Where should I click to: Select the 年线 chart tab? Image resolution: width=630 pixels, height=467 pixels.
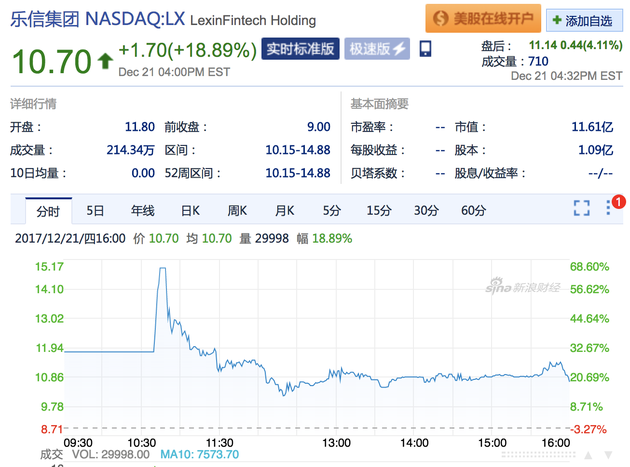[x=143, y=211]
